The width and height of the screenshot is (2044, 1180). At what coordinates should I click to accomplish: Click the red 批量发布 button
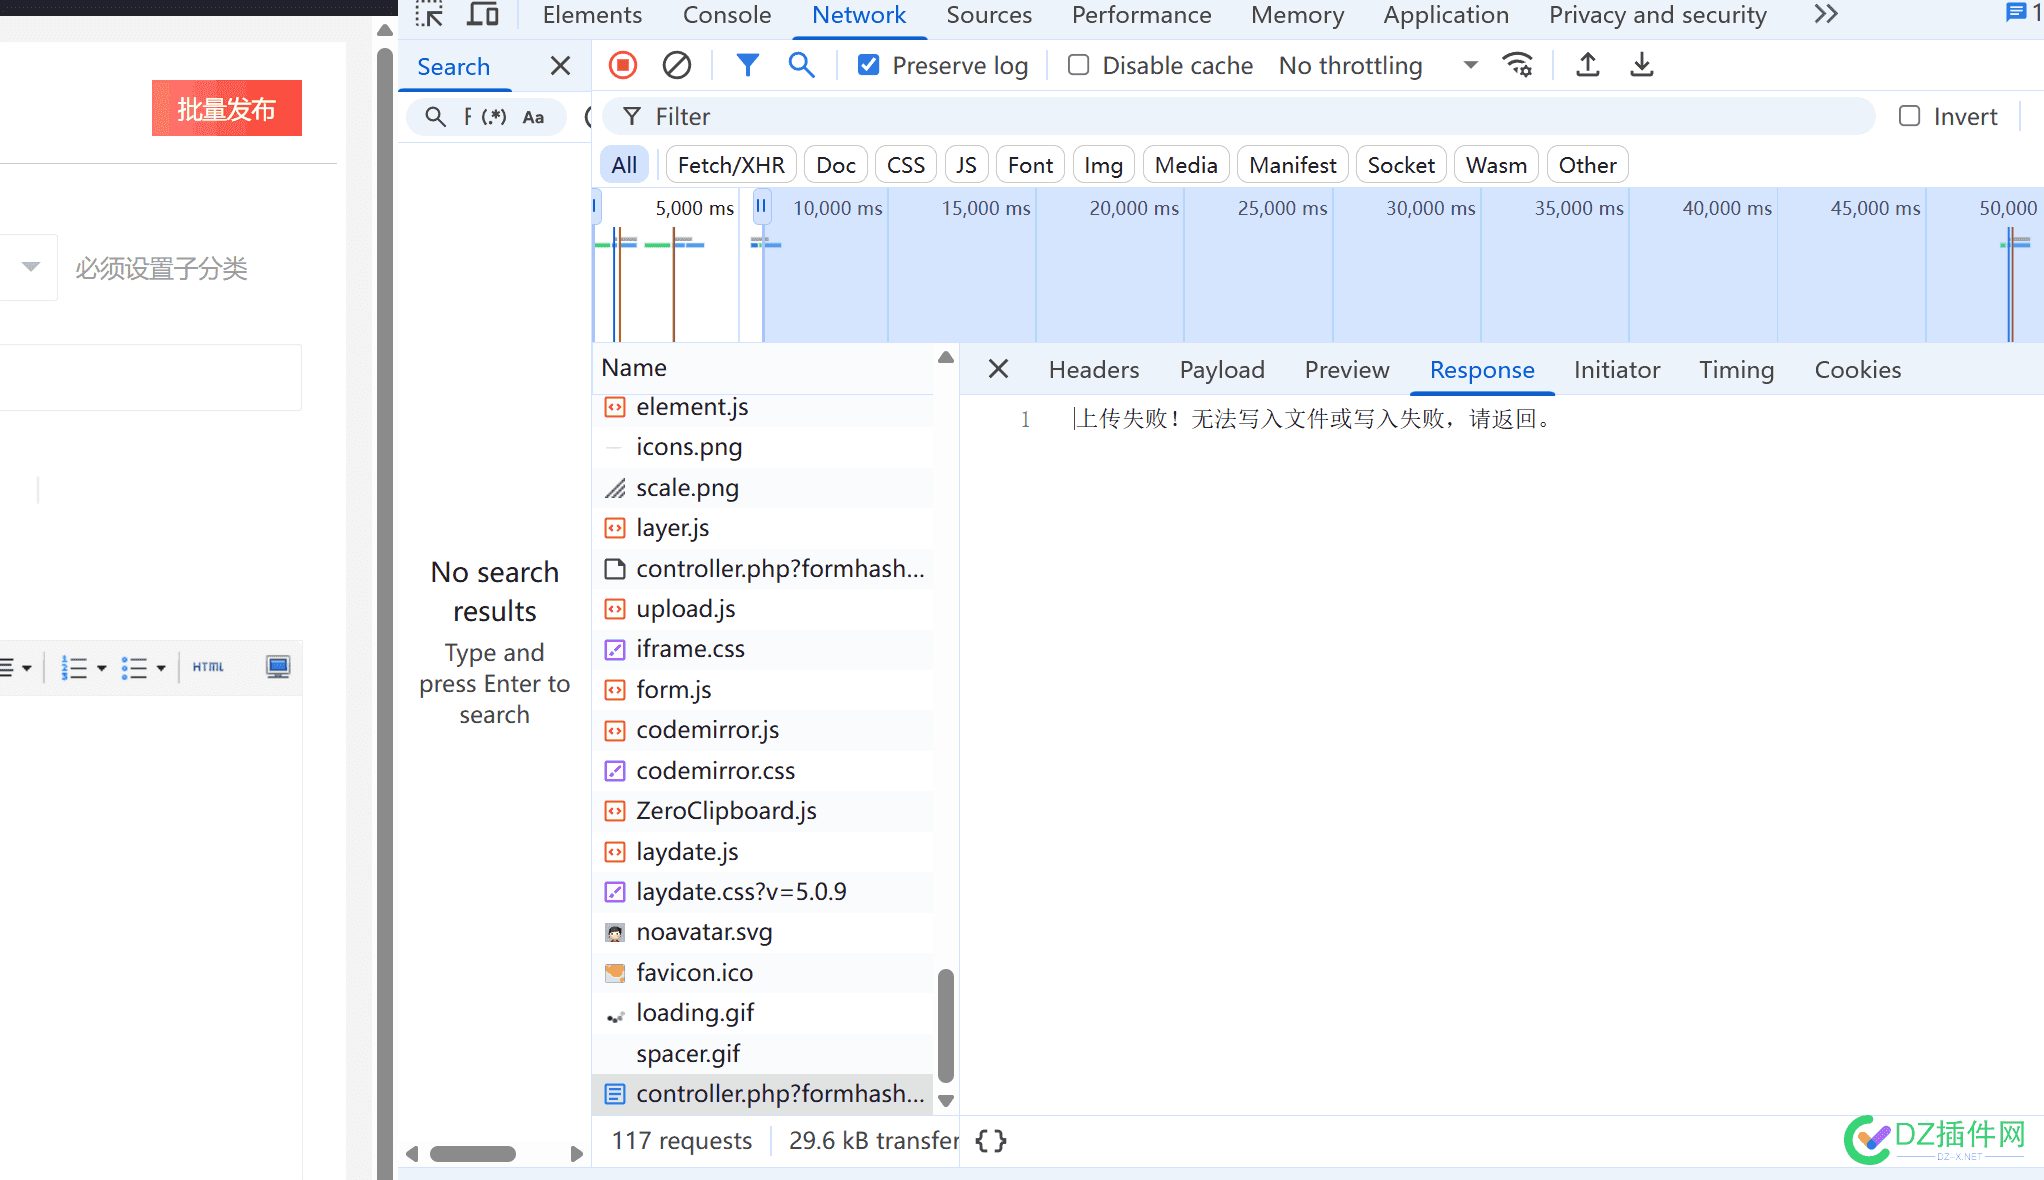click(x=227, y=108)
